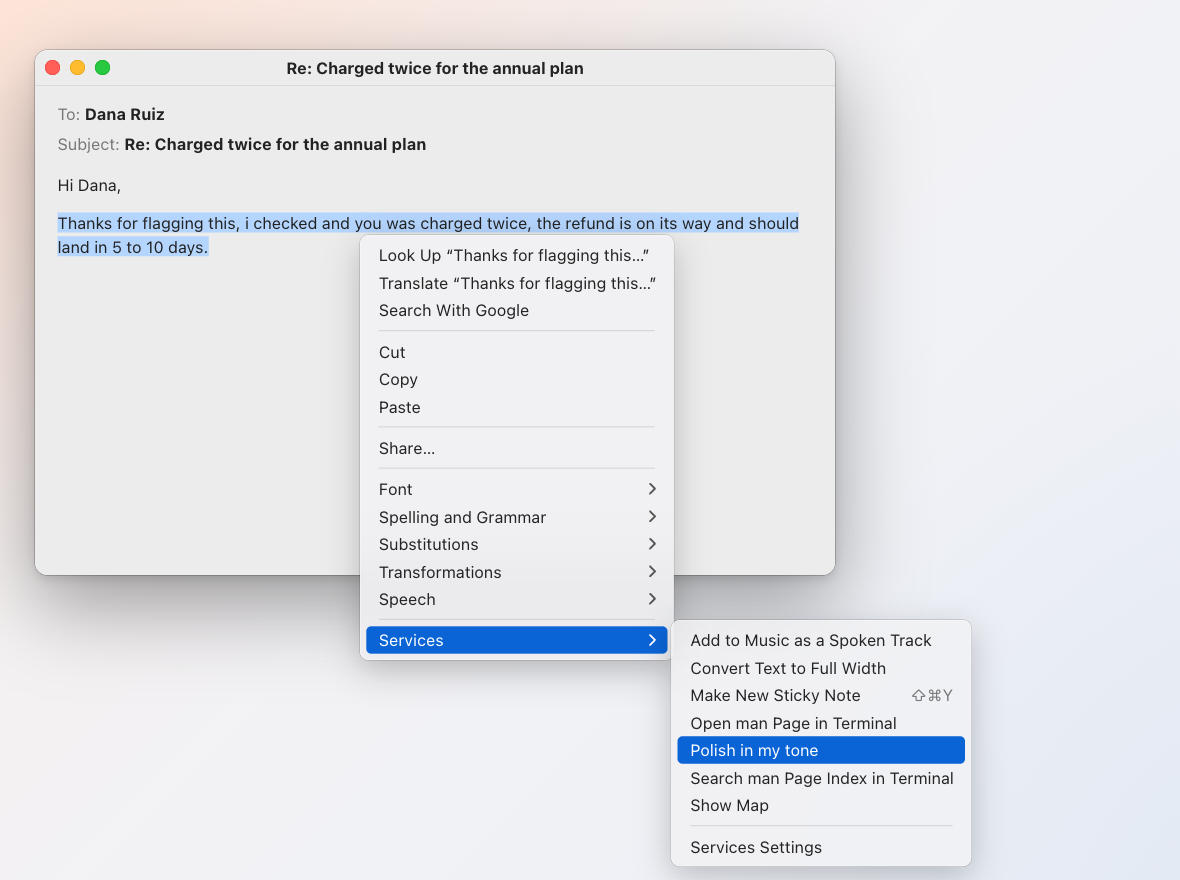
Task: Click Search With Google
Action: [x=516, y=311]
